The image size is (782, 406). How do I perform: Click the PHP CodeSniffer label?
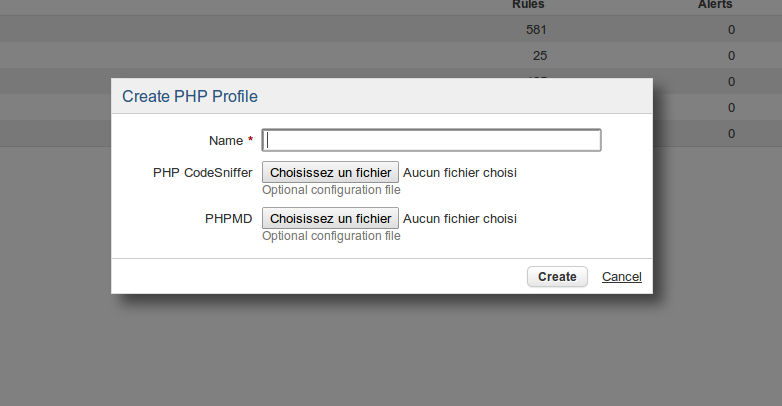[203, 172]
